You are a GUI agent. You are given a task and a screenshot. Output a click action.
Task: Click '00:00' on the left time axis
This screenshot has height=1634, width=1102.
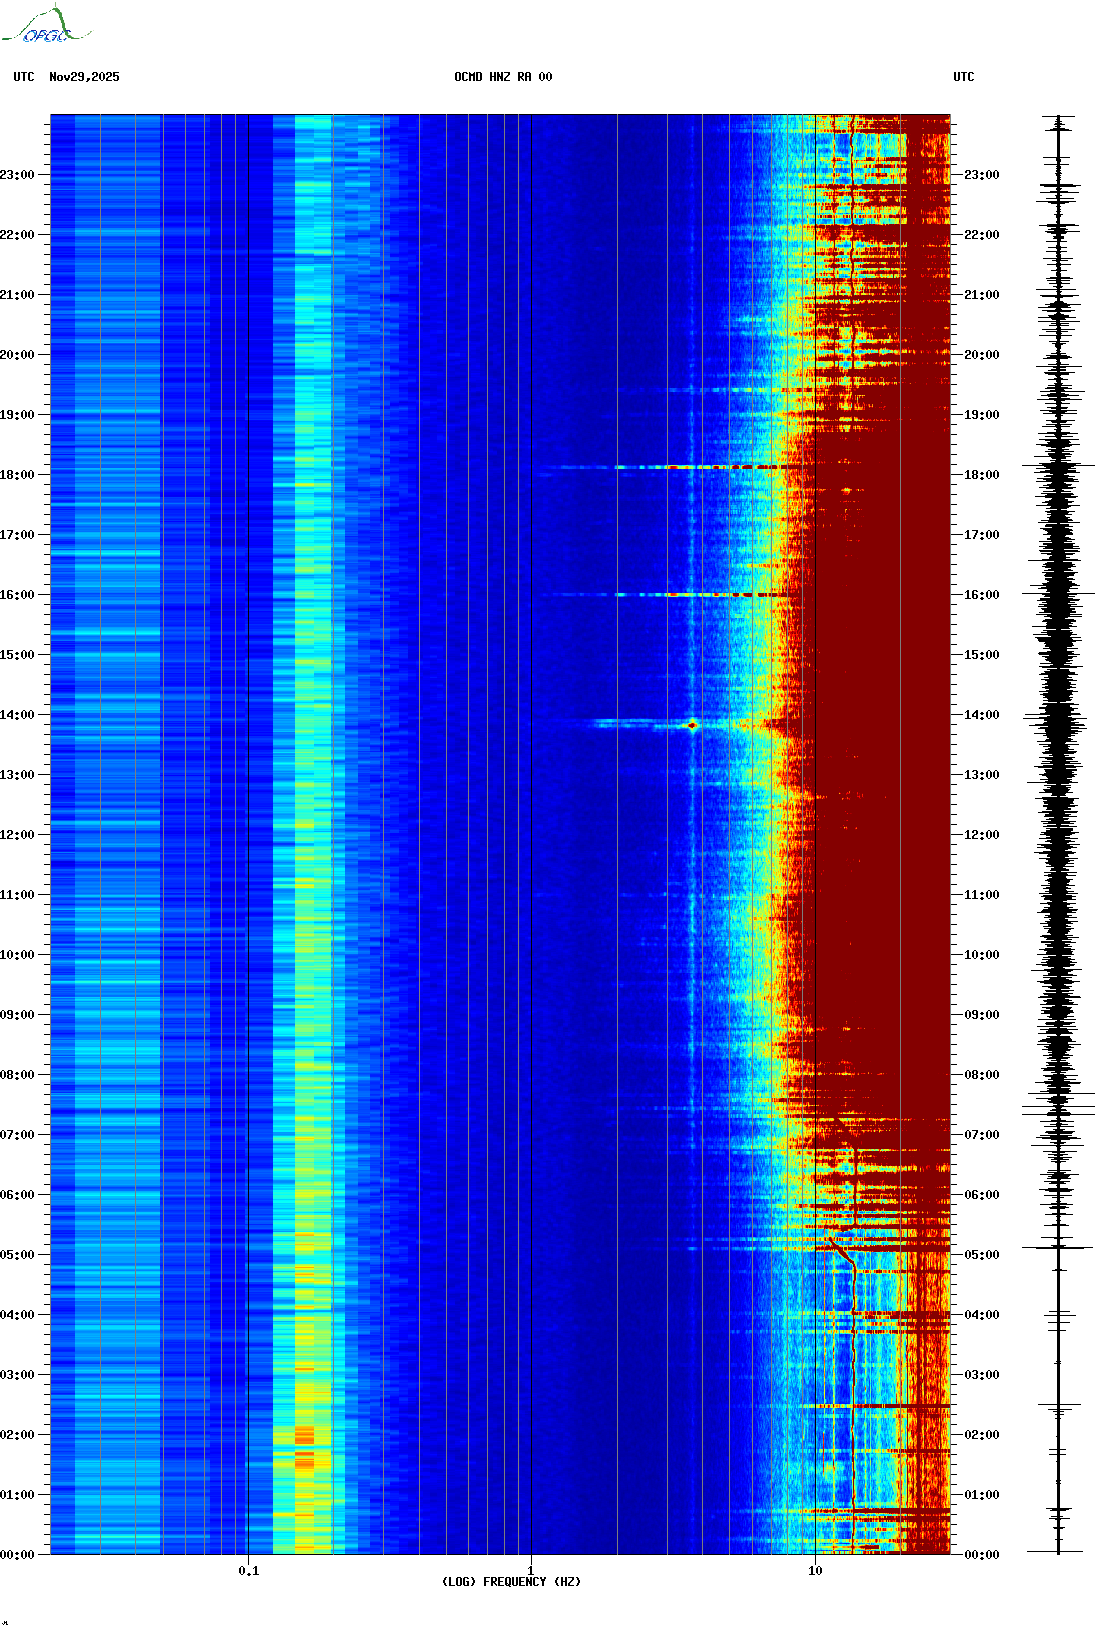point(17,1555)
